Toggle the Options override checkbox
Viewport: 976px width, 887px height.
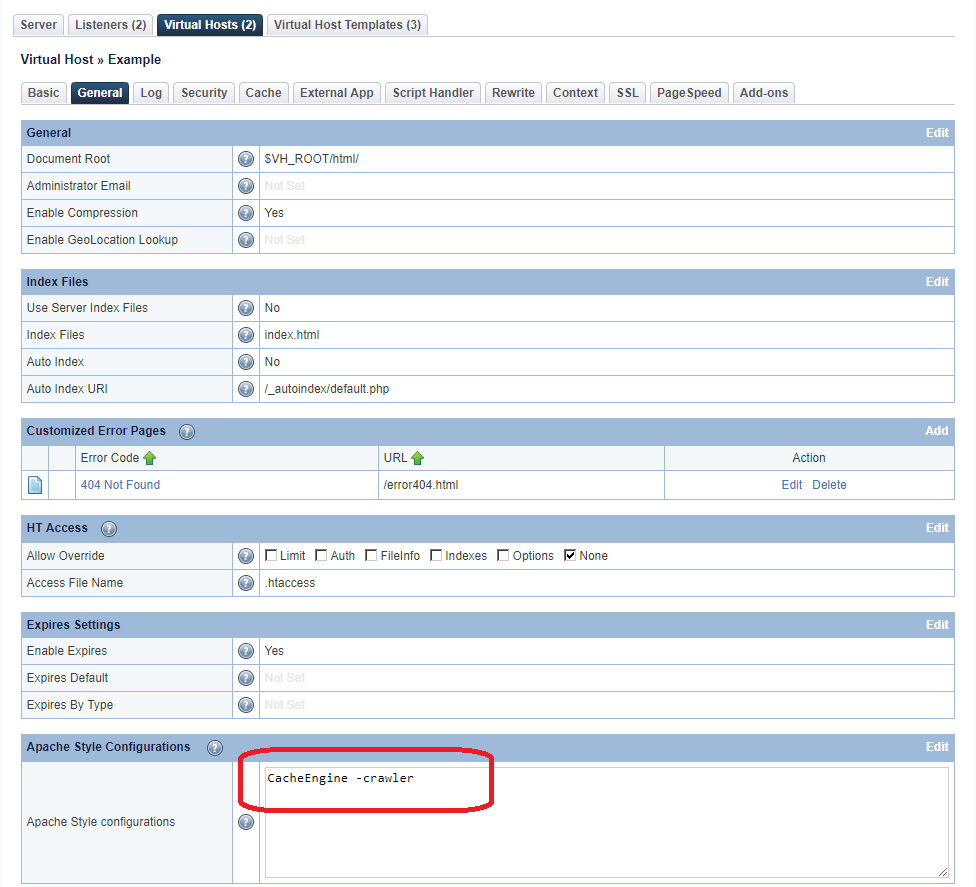click(503, 555)
